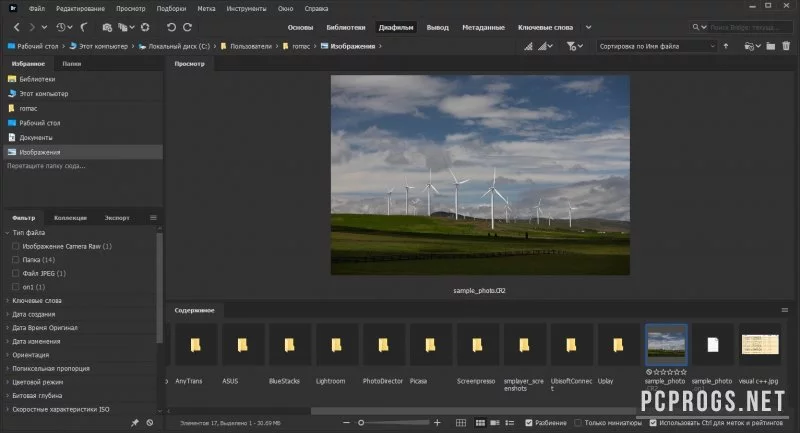Image resolution: width=800 pixels, height=433 pixels.
Task: Open Редактирование menu
Action: pyautogui.click(x=81, y=9)
